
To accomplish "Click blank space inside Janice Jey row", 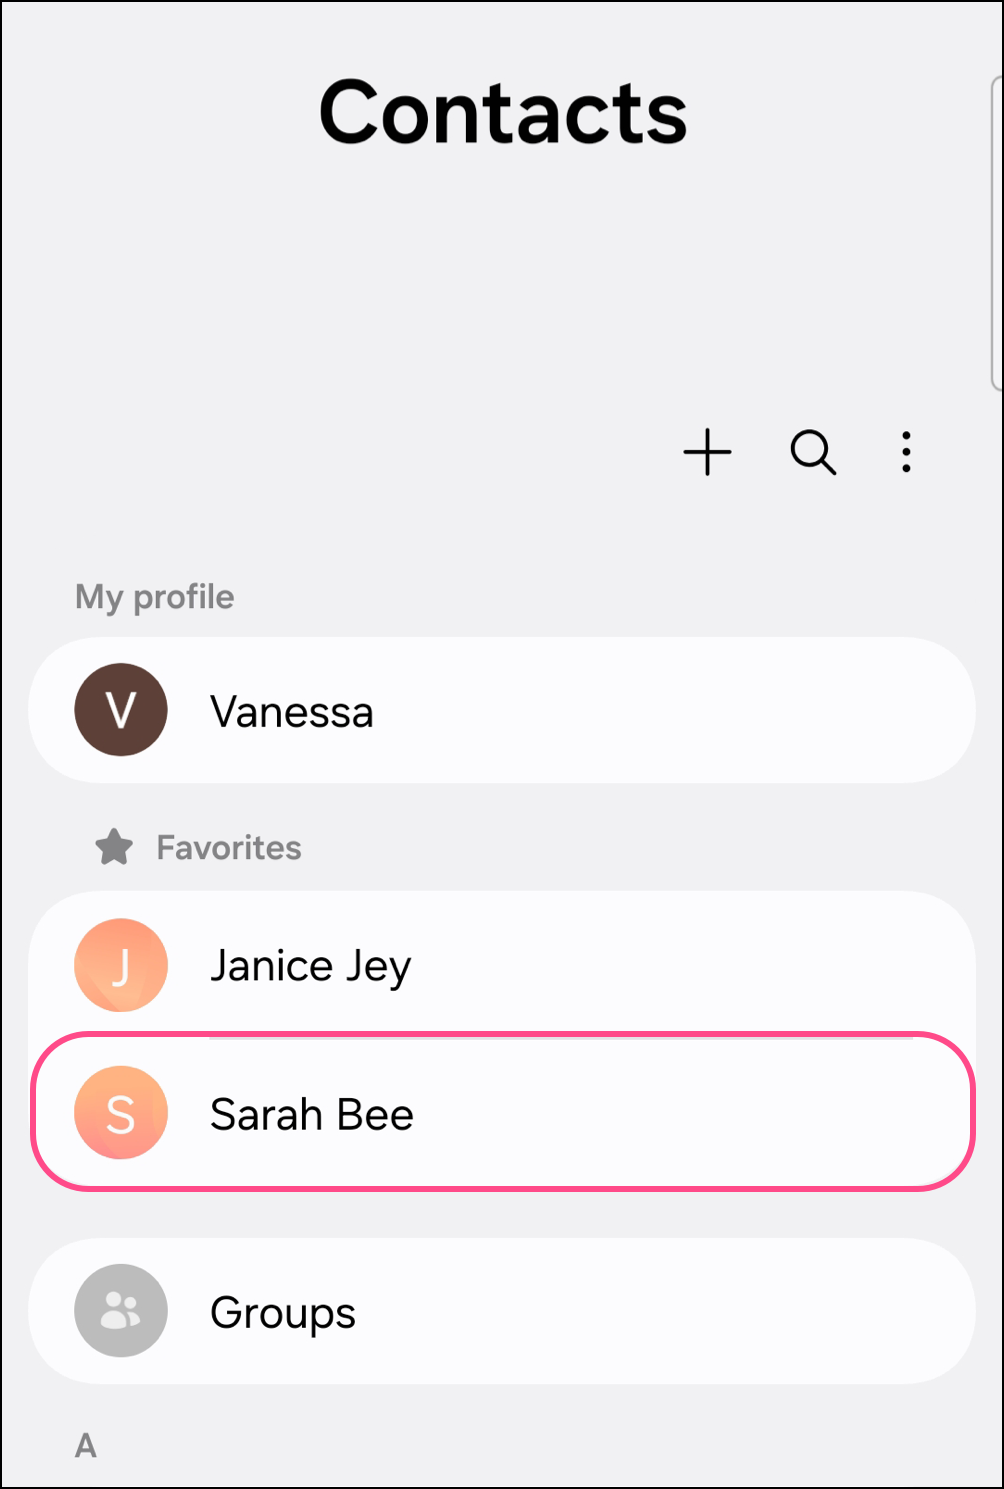I will pyautogui.click(x=700, y=965).
